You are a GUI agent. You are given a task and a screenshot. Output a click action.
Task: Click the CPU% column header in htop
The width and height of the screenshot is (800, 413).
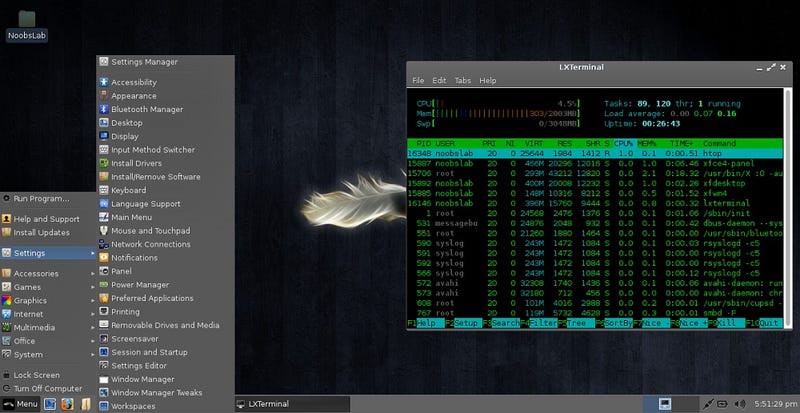pos(623,143)
